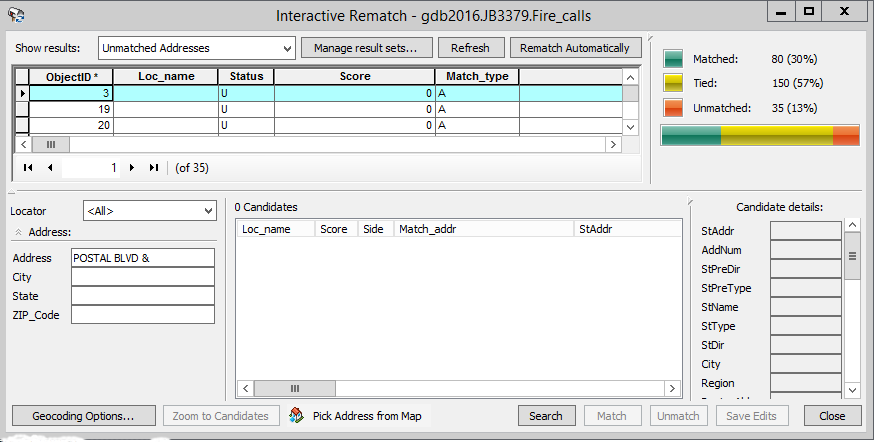Click the Match button
Image resolution: width=875 pixels, height=442 pixels.
point(612,416)
